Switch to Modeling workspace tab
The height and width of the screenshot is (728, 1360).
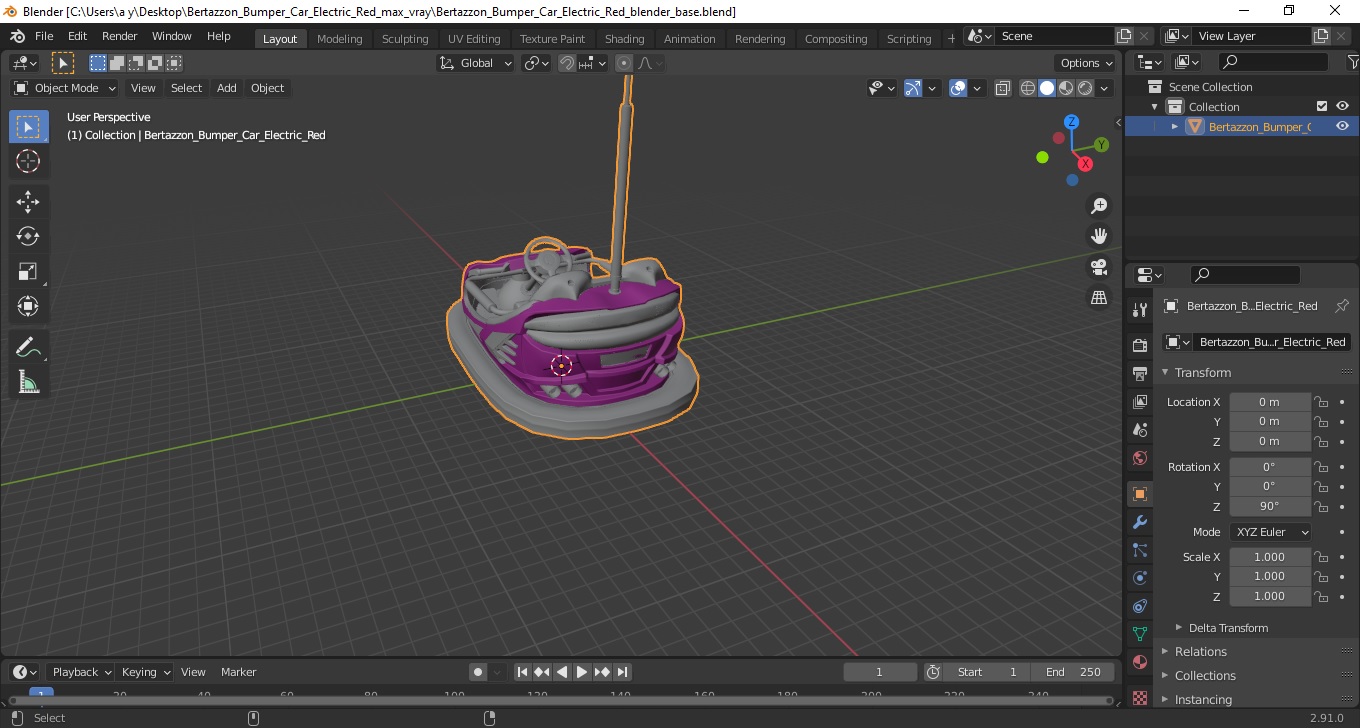click(340, 39)
